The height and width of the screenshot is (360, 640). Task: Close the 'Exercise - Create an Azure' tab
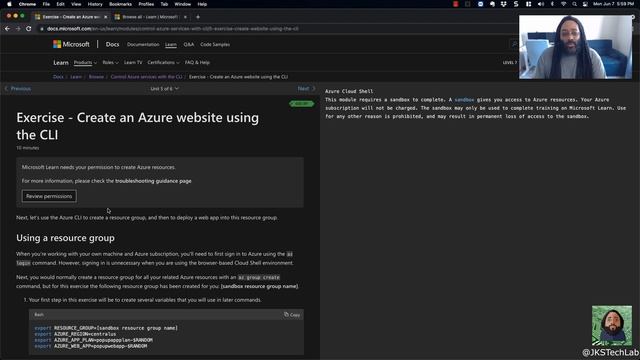click(x=105, y=17)
